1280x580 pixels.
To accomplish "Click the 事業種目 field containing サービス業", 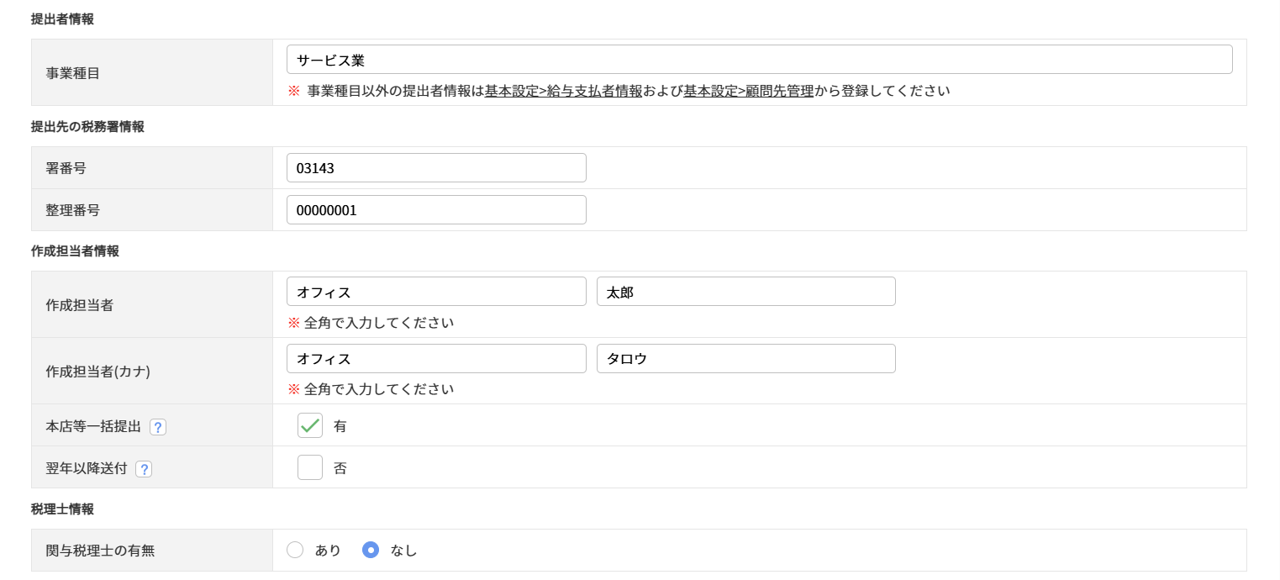I will click(x=759, y=60).
